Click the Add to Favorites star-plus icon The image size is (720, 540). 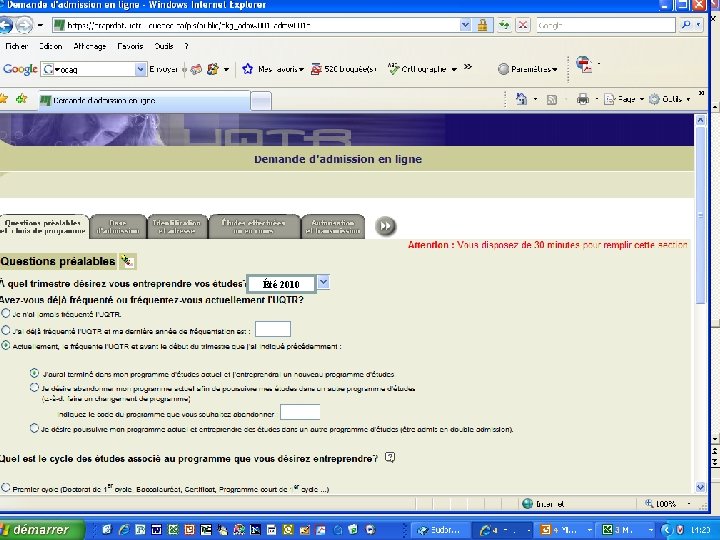[x=22, y=98]
